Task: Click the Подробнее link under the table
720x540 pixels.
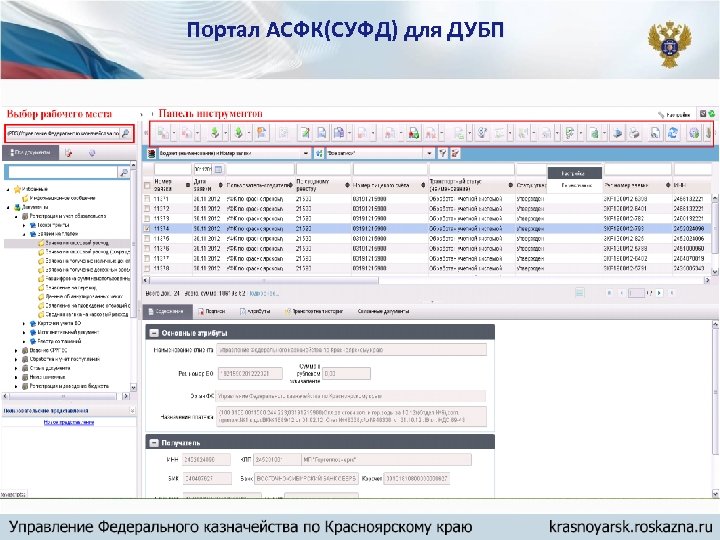Action: [264, 293]
